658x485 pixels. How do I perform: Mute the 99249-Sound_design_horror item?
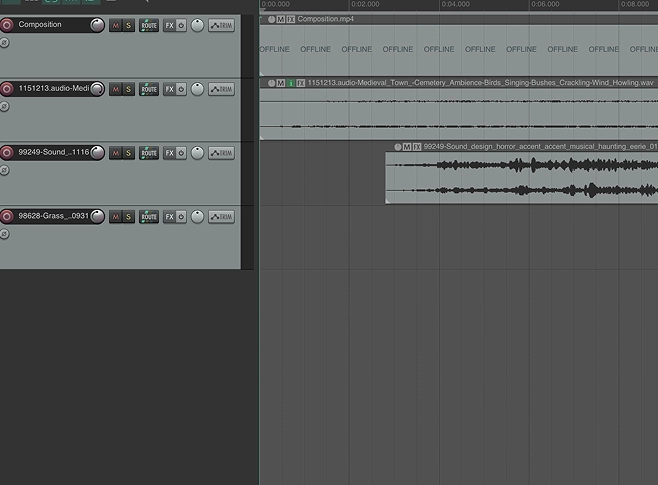(x=407, y=147)
